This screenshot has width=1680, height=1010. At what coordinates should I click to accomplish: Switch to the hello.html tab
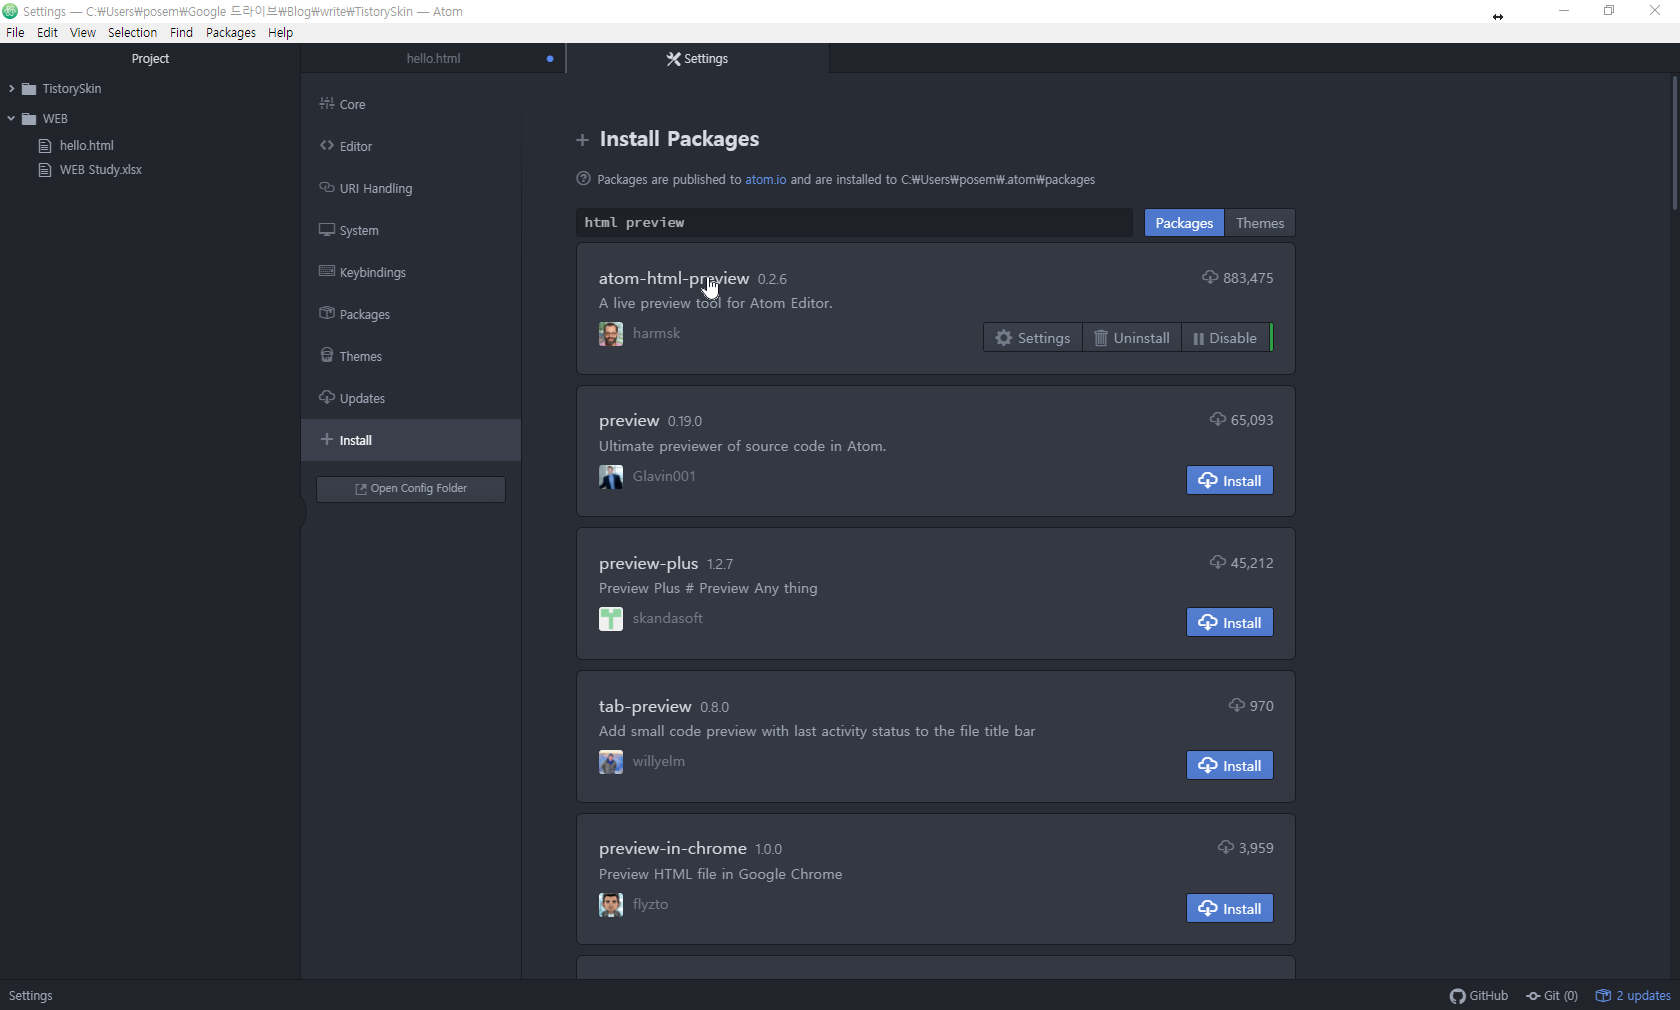pyautogui.click(x=433, y=59)
